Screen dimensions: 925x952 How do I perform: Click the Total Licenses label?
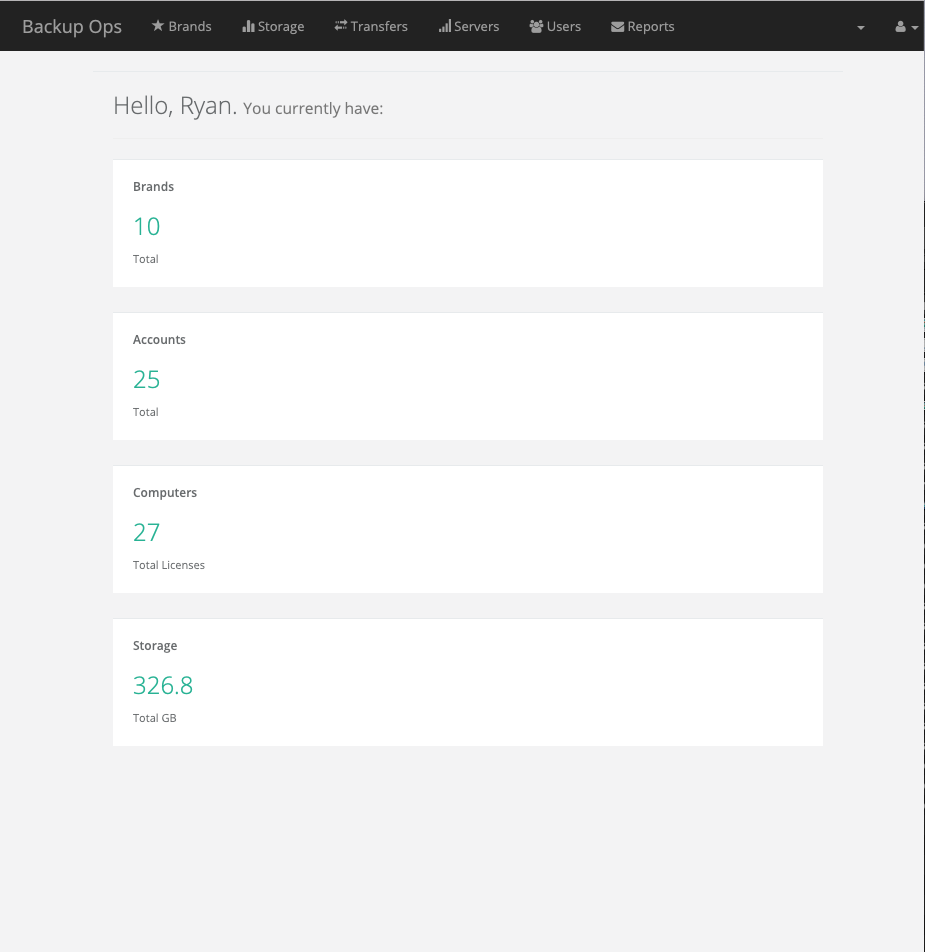point(169,565)
